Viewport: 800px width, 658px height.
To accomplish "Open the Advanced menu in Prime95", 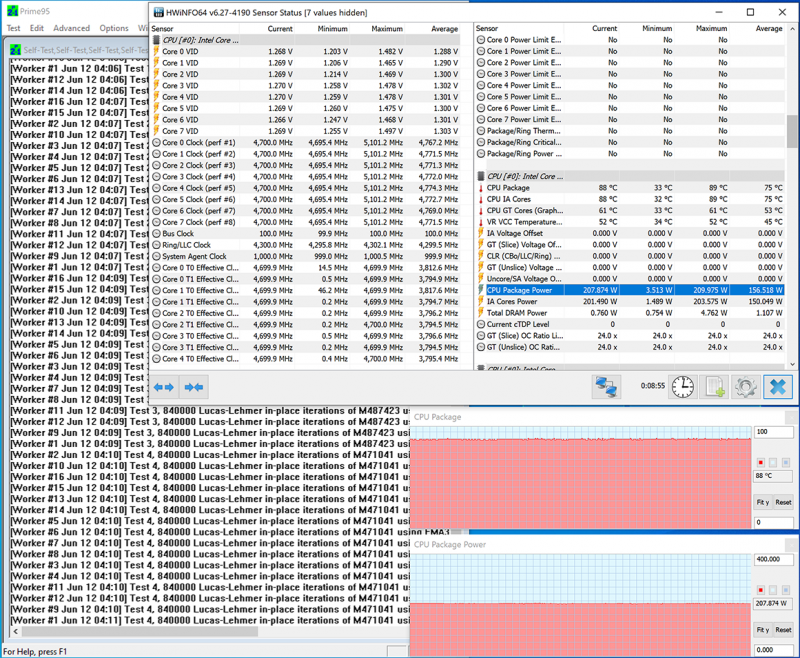I will [71, 28].
